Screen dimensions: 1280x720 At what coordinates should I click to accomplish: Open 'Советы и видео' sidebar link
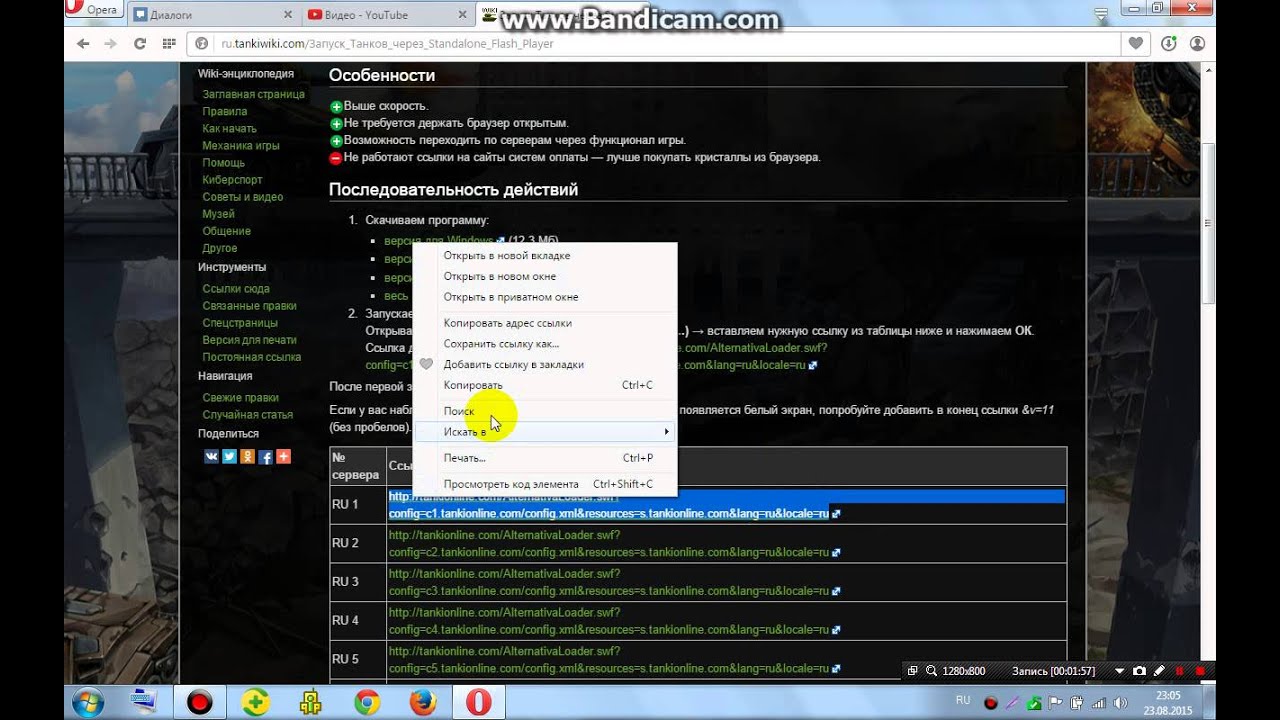[243, 197]
